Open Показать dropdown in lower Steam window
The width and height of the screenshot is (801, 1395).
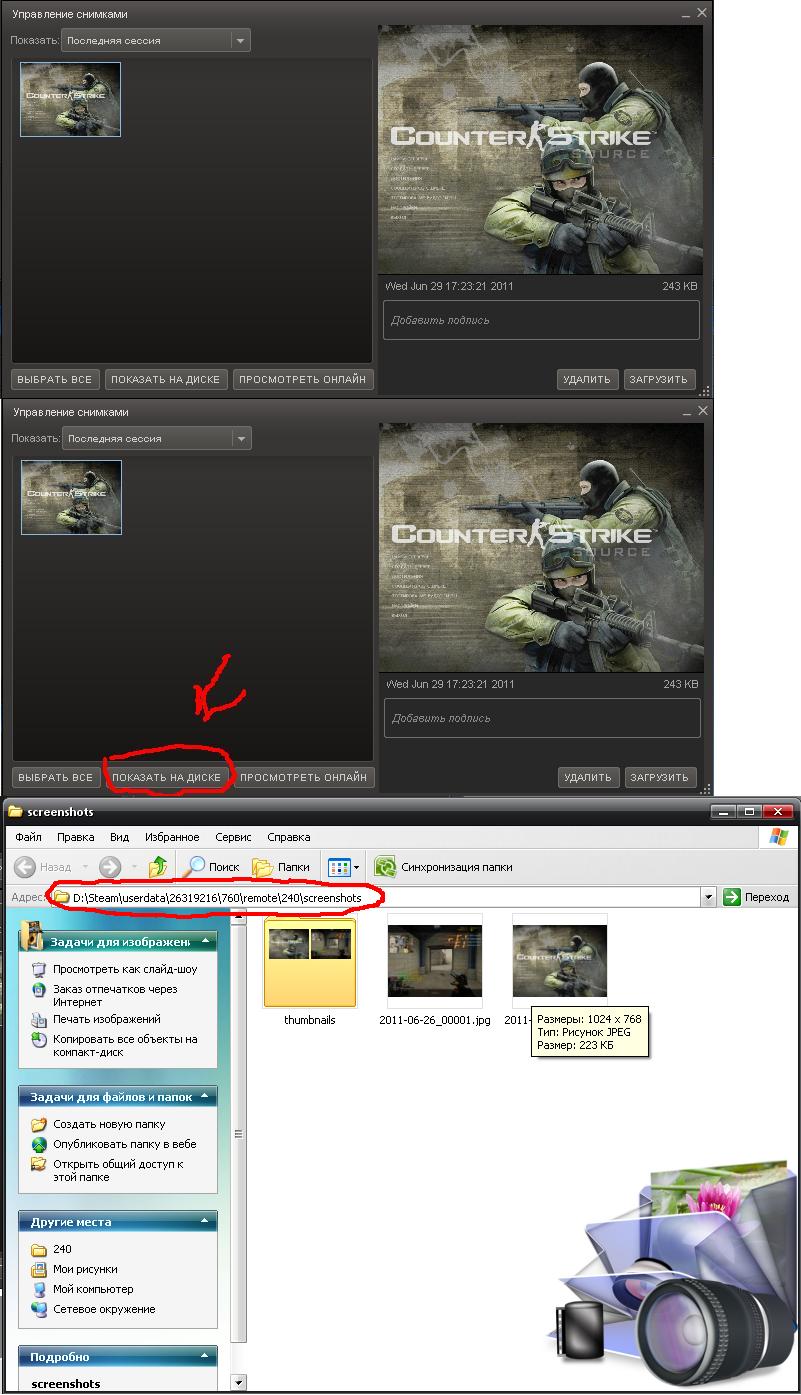157,438
